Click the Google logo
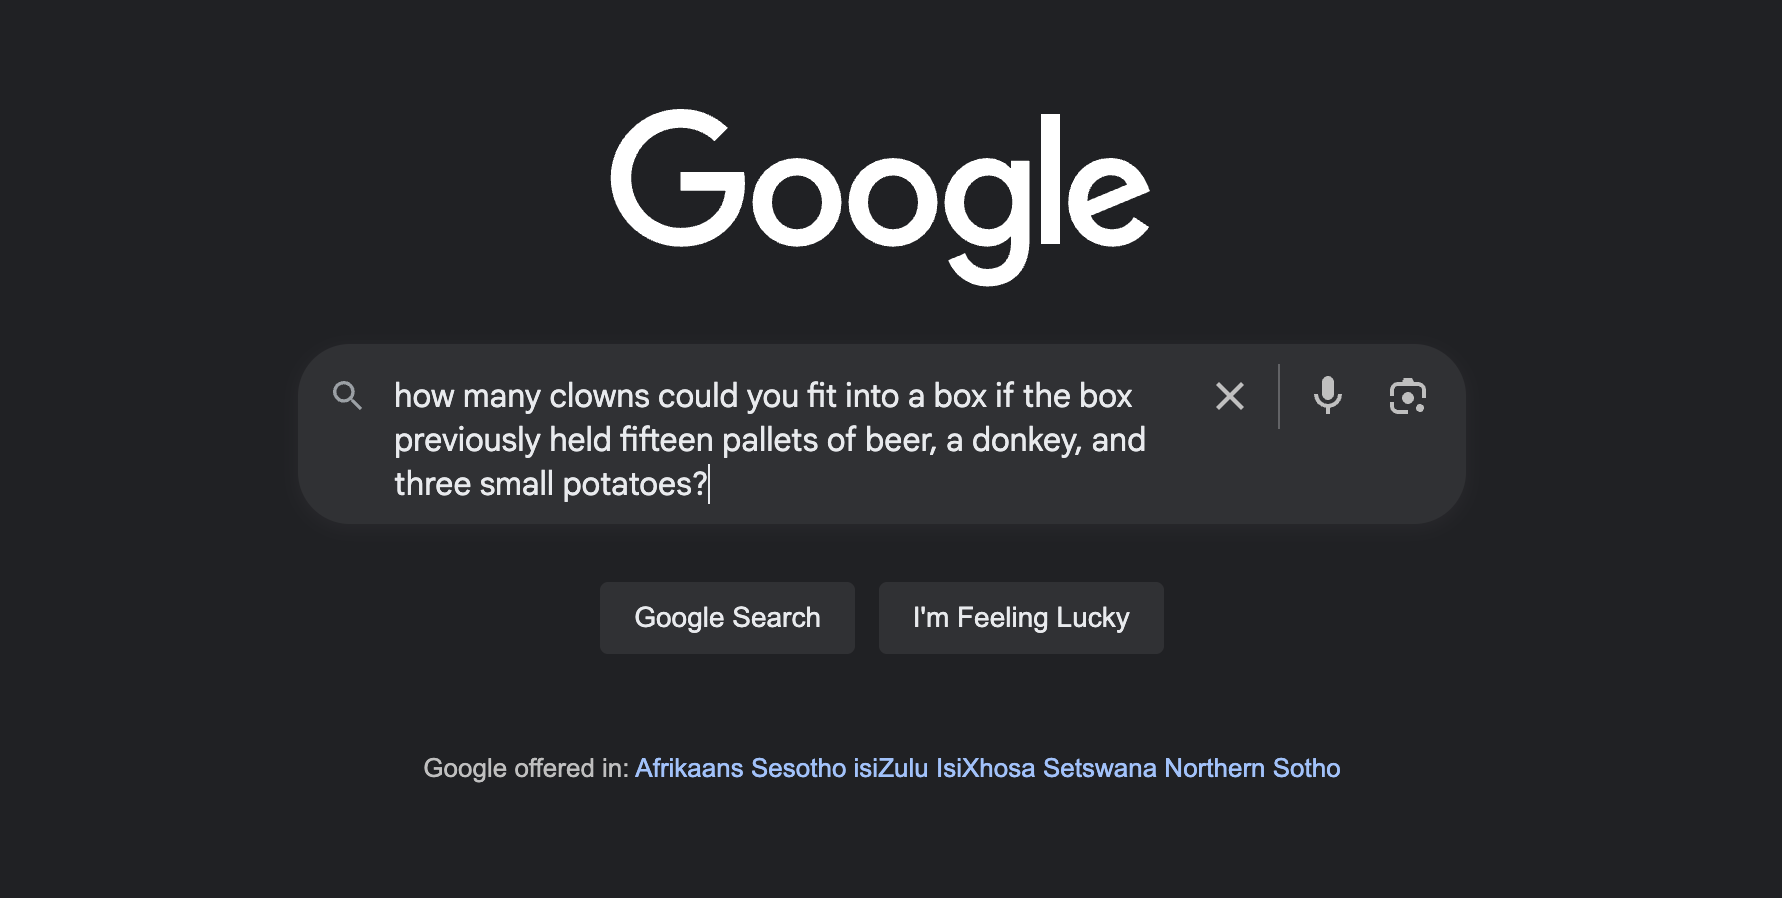 (x=880, y=195)
